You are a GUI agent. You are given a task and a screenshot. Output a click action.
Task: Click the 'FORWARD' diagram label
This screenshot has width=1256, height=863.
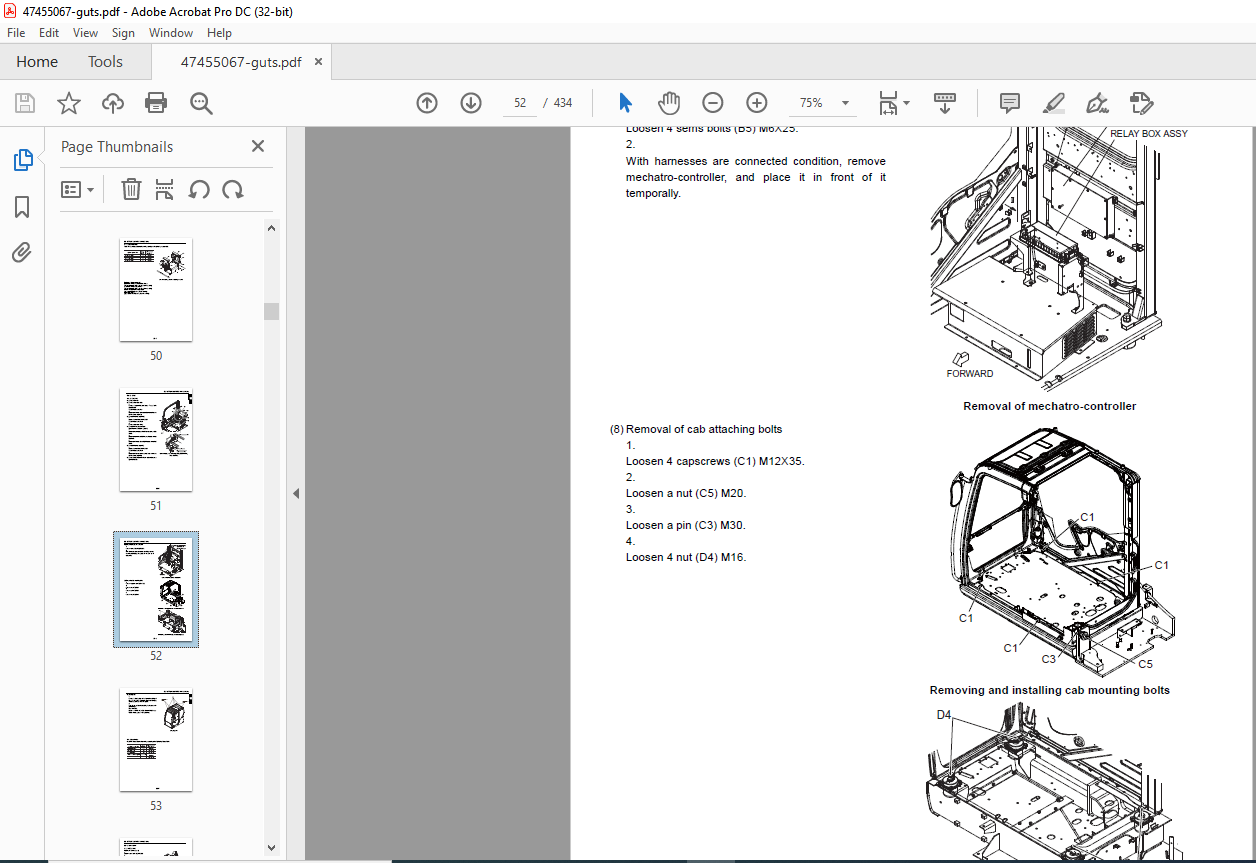click(x=970, y=373)
